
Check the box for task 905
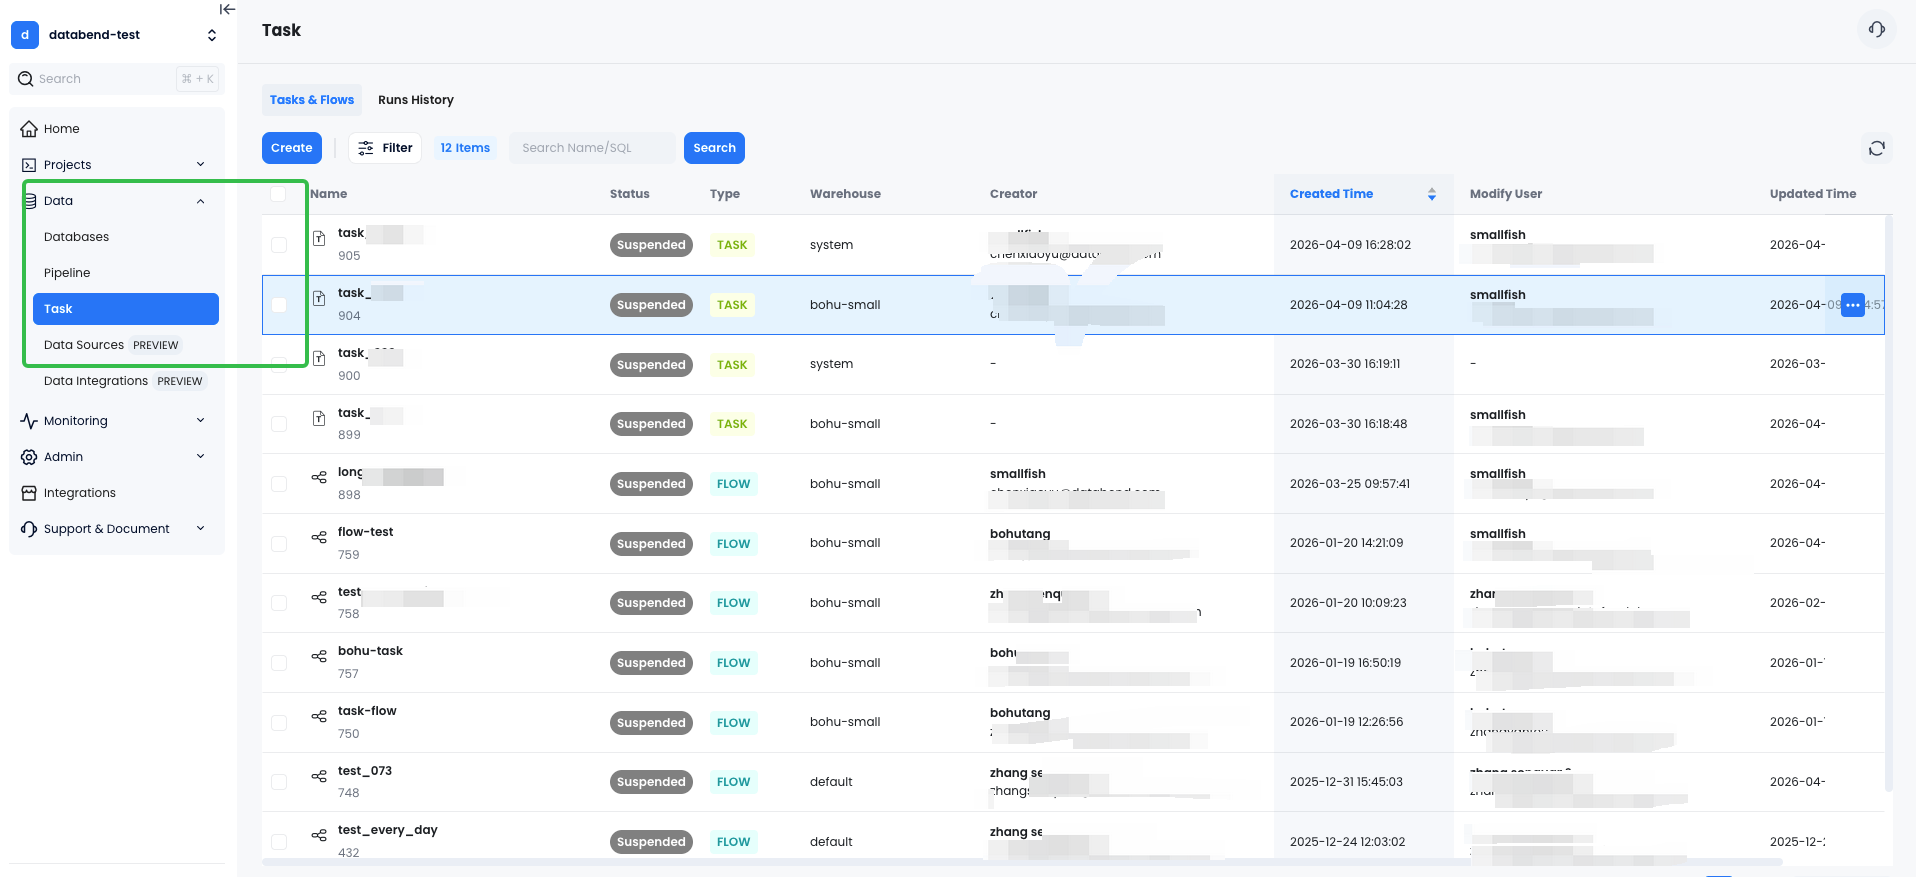pyautogui.click(x=279, y=245)
